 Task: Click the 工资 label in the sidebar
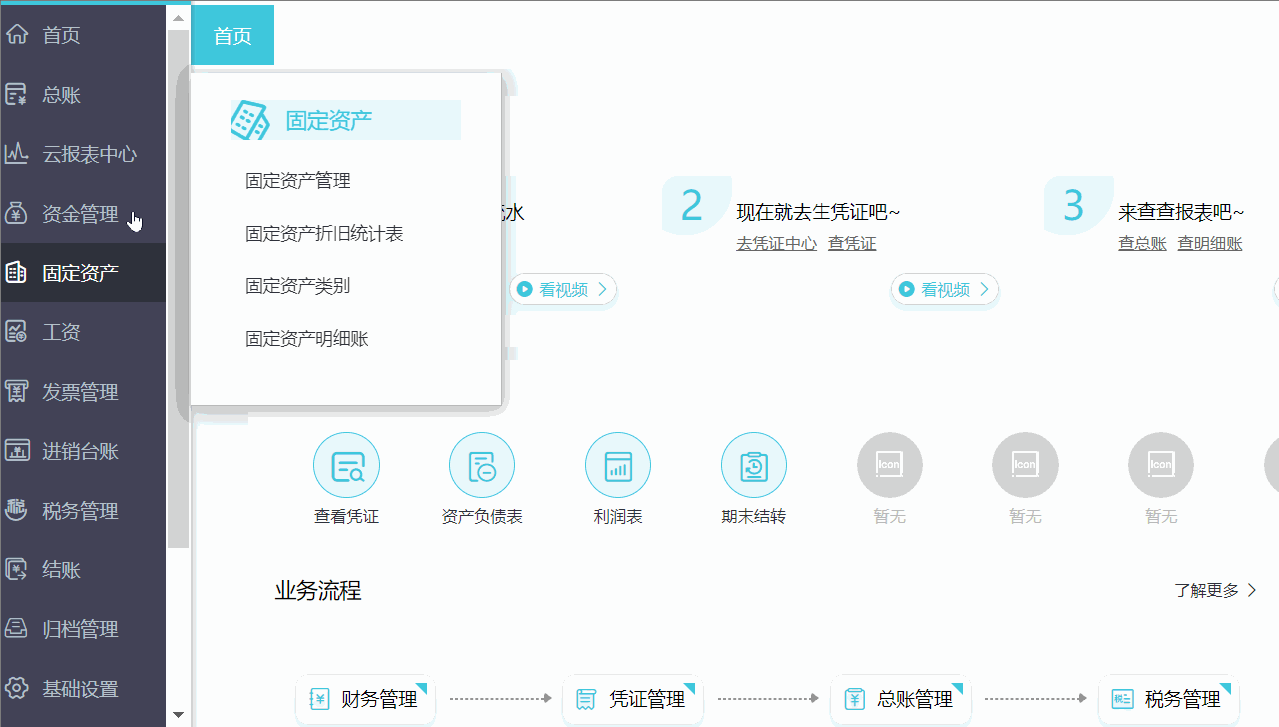tap(61, 332)
